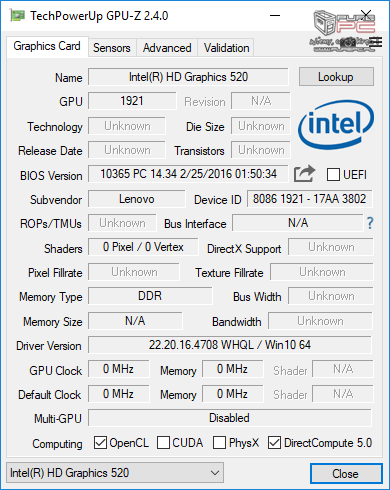Click the Die Size Unknown field
The width and height of the screenshot is (390, 490).
pyautogui.click(x=261, y=126)
